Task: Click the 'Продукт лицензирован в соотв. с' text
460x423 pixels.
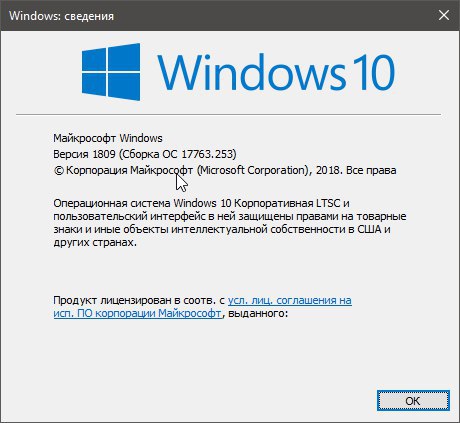Action: pyautogui.click(x=139, y=300)
